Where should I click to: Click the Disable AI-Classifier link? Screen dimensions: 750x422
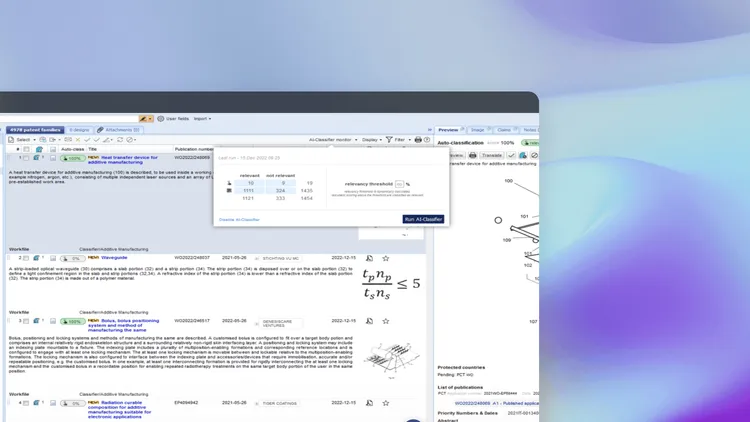[x=239, y=220]
